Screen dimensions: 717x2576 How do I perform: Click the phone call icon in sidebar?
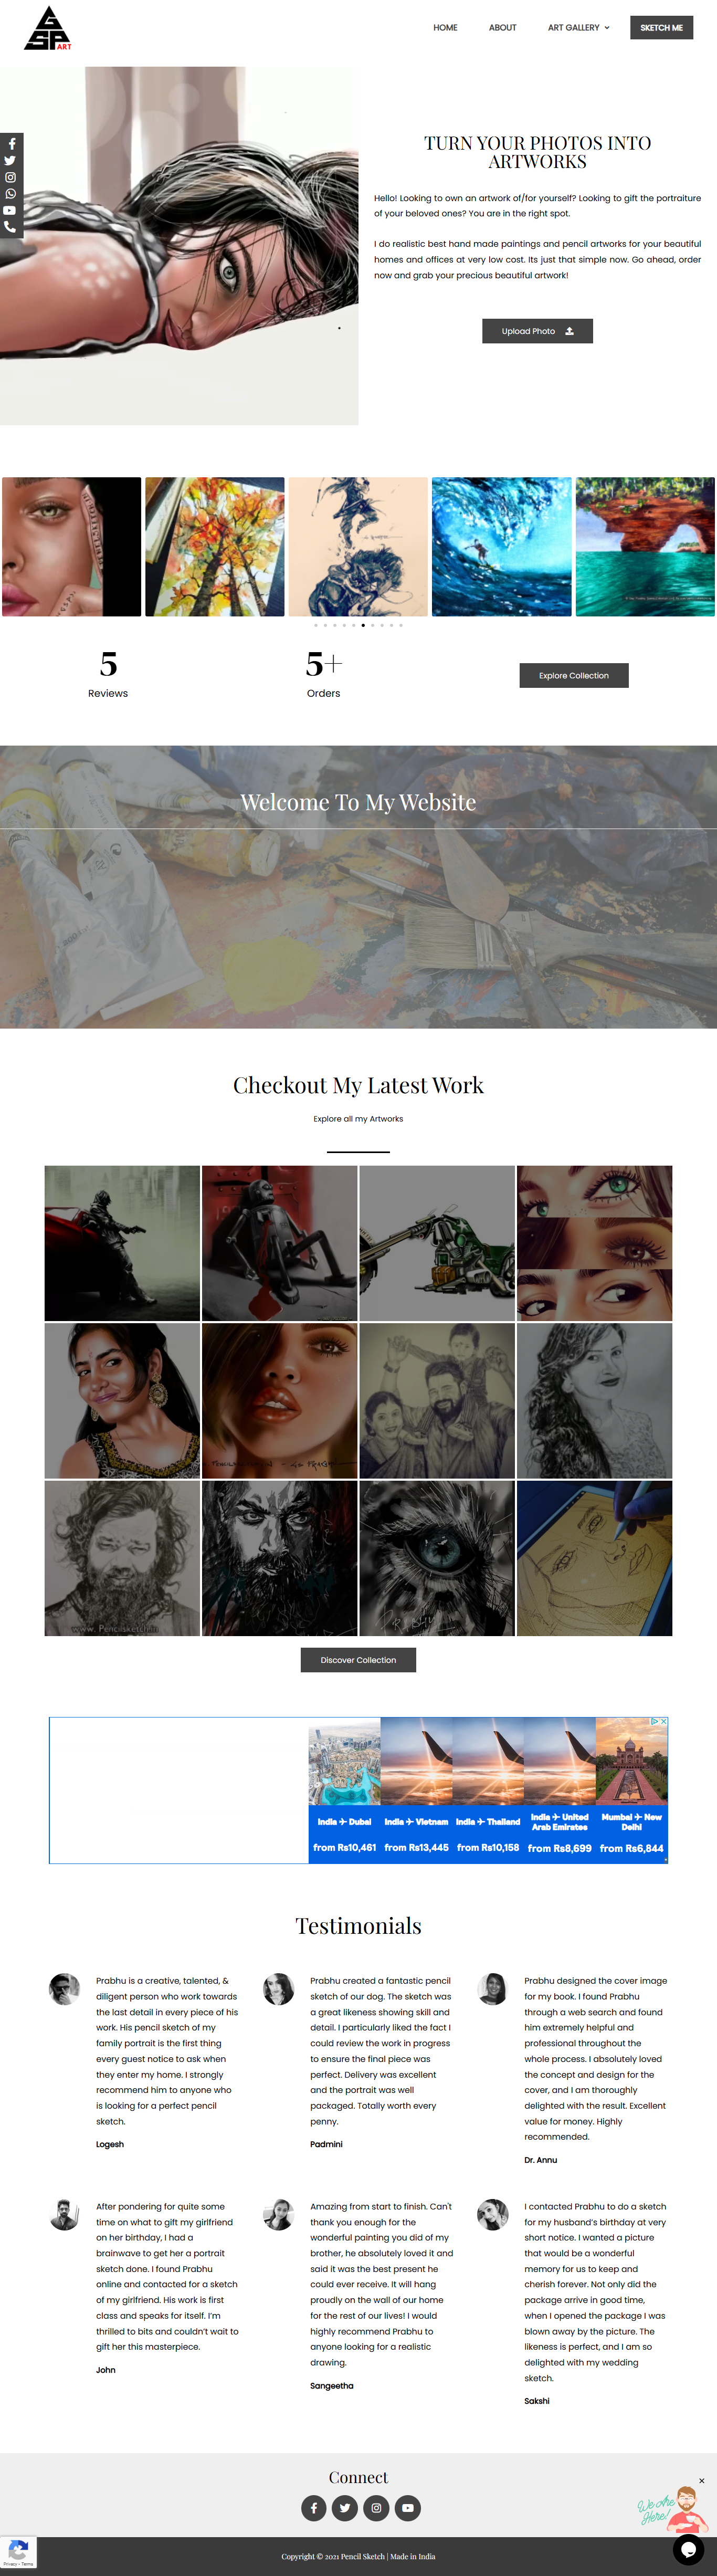pos(10,227)
